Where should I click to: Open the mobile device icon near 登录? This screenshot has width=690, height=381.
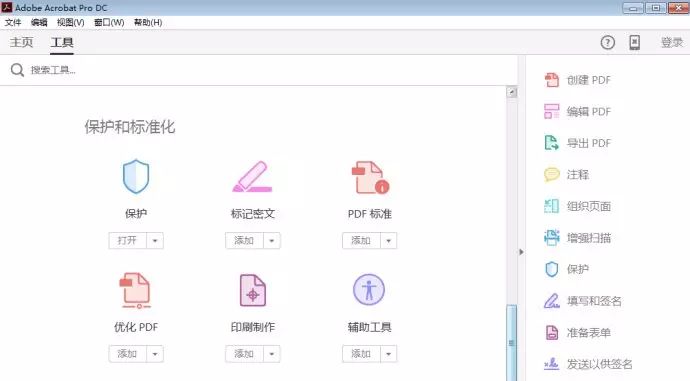click(x=635, y=43)
